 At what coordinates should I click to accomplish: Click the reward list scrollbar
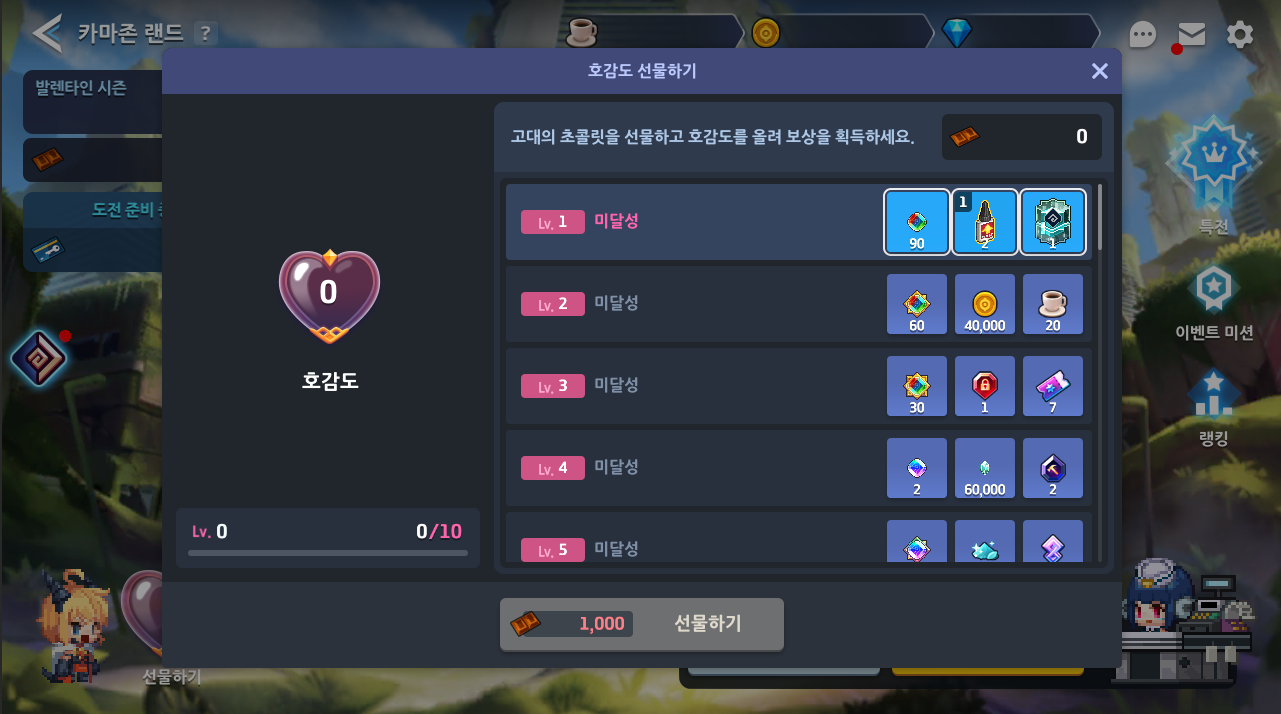(1101, 217)
